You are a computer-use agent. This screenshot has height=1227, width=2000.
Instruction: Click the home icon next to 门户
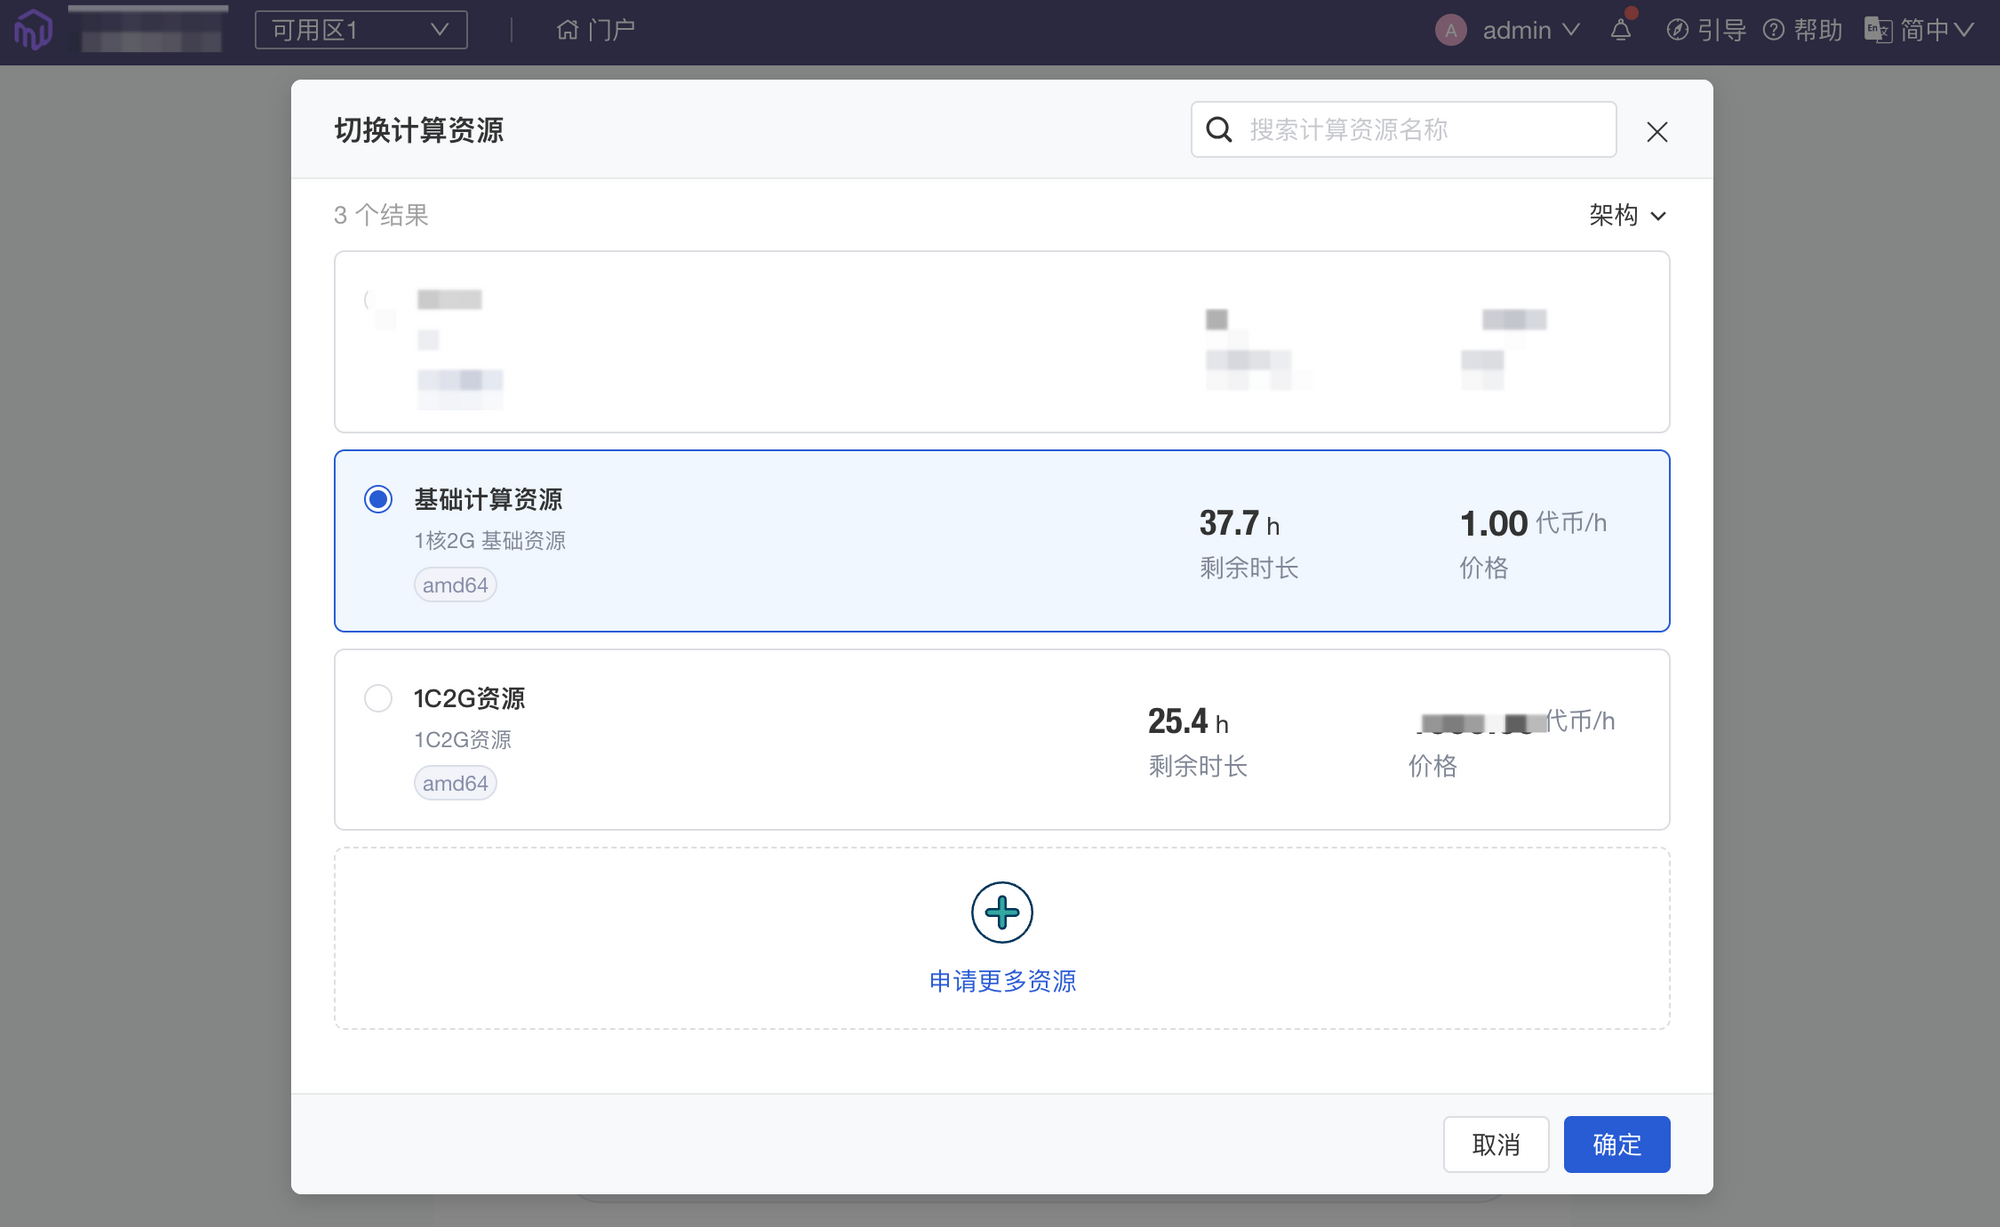click(567, 30)
